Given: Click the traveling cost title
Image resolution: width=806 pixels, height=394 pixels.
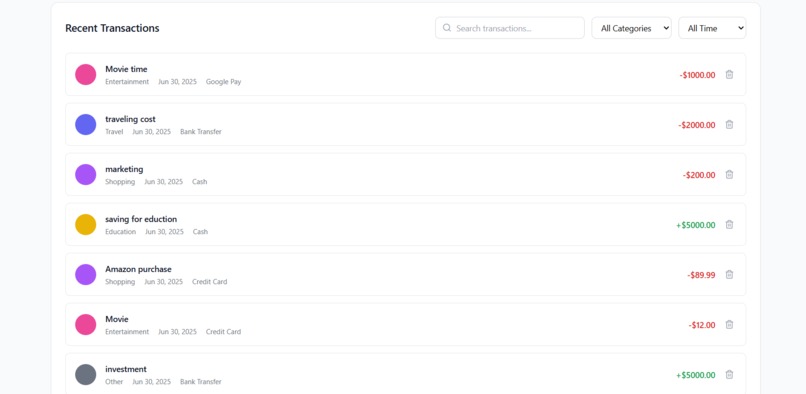Looking at the screenshot, I should (130, 119).
